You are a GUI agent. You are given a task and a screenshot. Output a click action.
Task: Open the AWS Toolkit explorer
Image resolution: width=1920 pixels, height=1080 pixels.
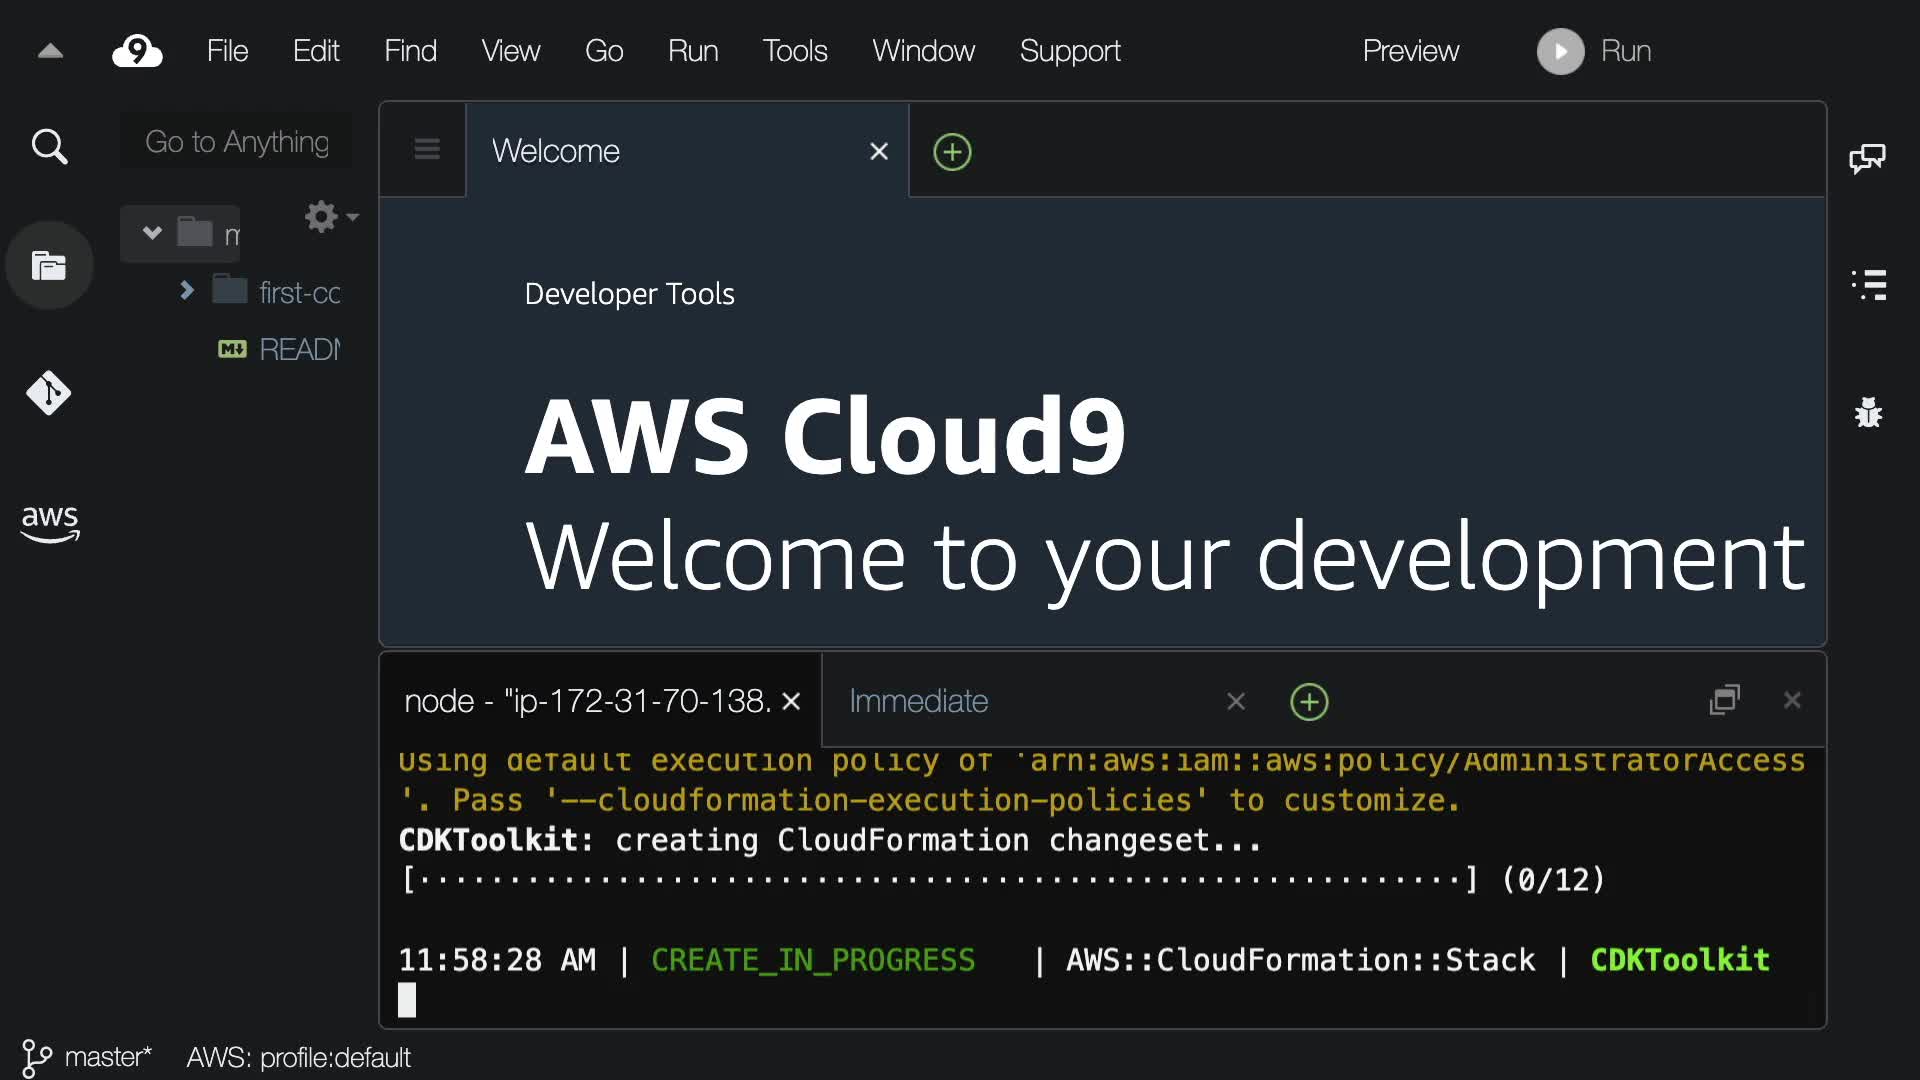pos(49,522)
